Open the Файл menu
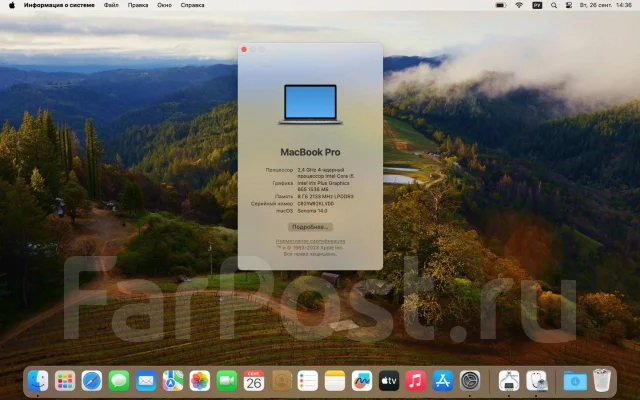The image size is (640, 400). [x=111, y=5]
